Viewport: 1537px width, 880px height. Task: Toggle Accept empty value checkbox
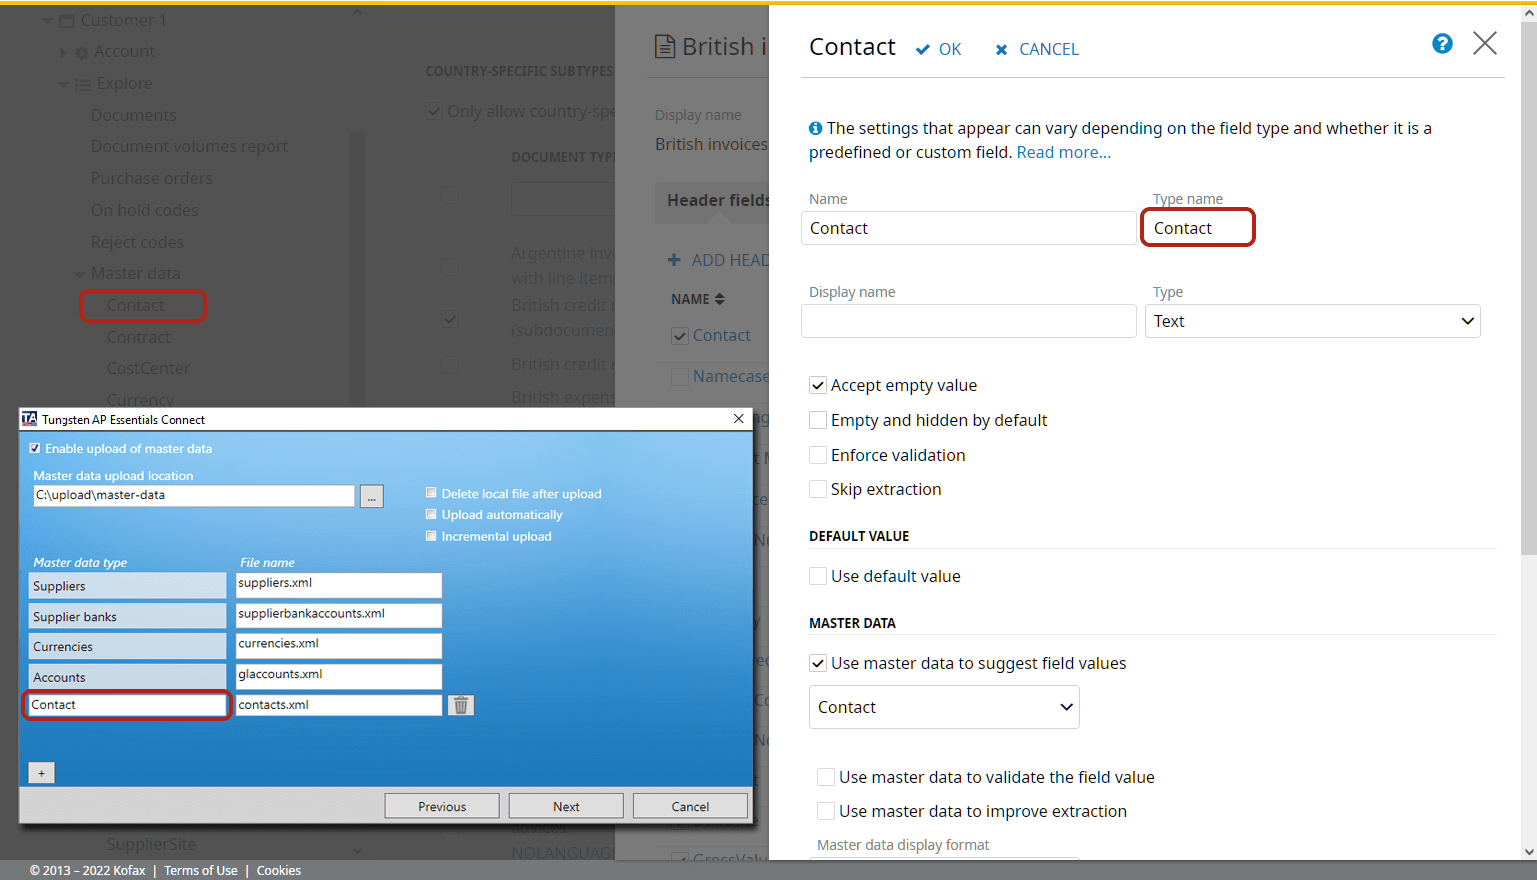(x=818, y=385)
